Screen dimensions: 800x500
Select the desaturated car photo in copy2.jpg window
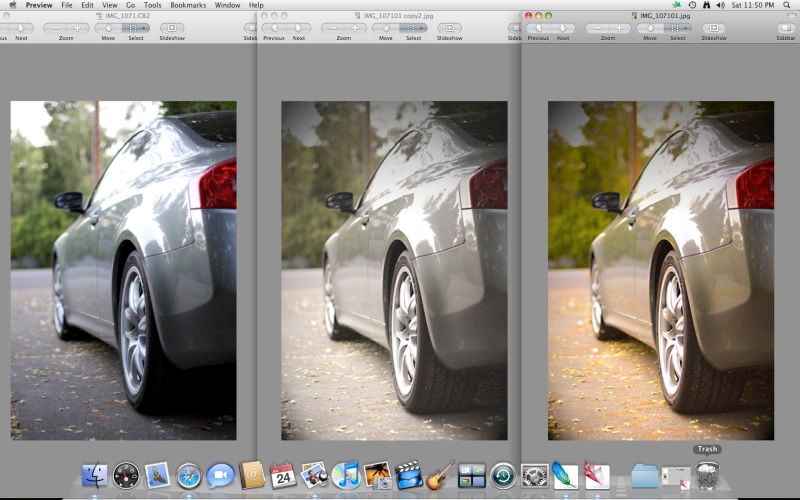coord(394,270)
